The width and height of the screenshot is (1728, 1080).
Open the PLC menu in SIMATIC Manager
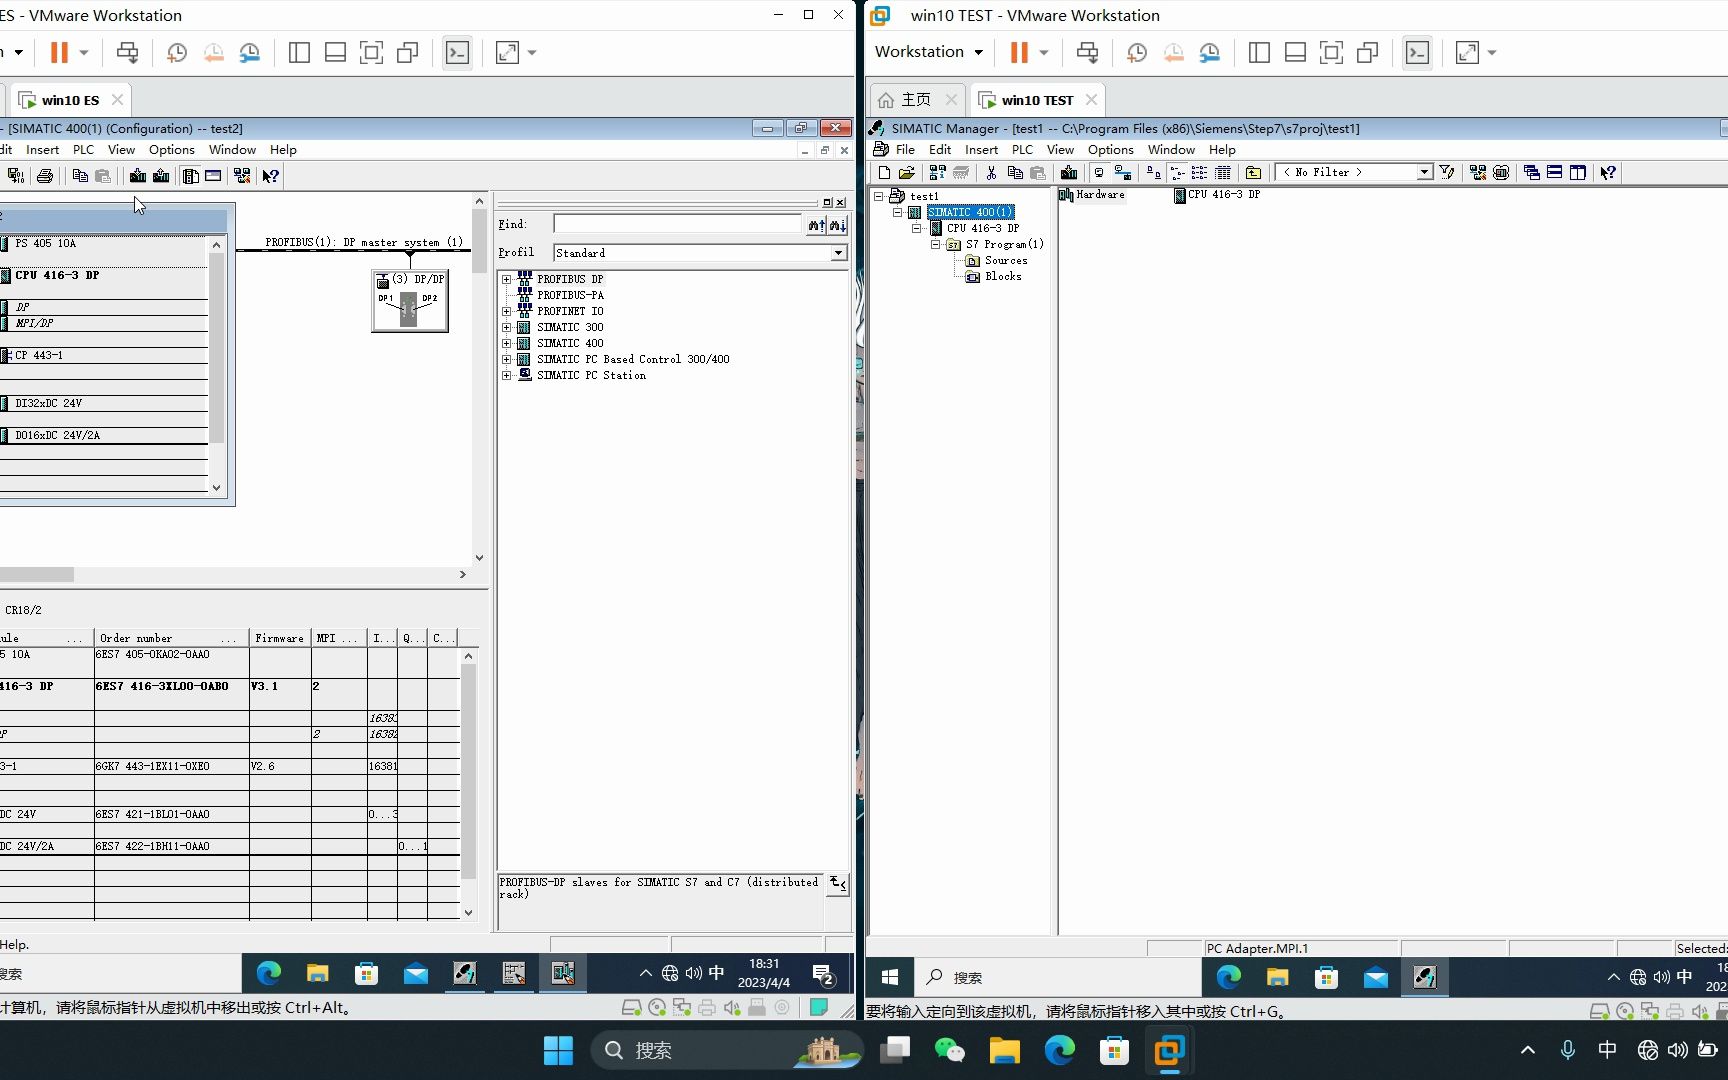[1022, 150]
